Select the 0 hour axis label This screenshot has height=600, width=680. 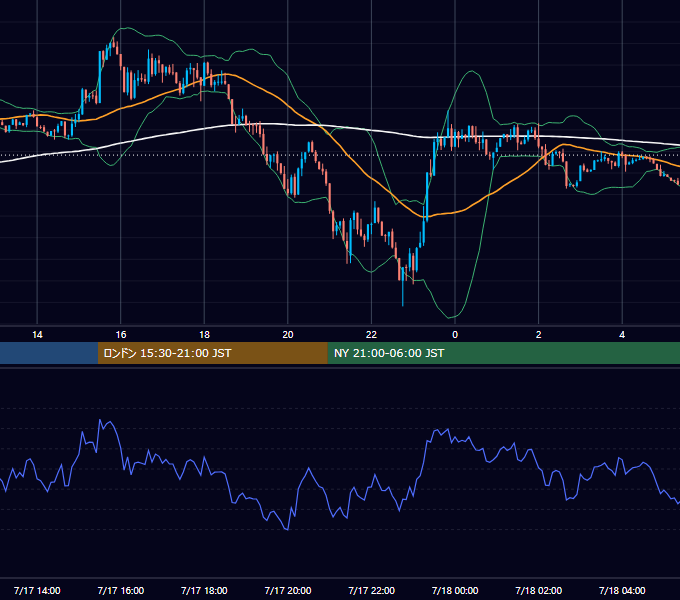click(455, 335)
